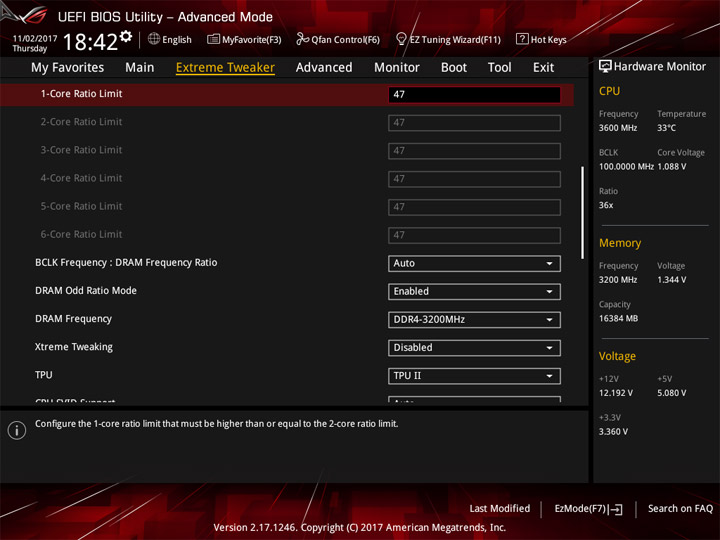Select DRAM Odd Ratio Mode label
This screenshot has height=540, width=720.
[x=86, y=291]
